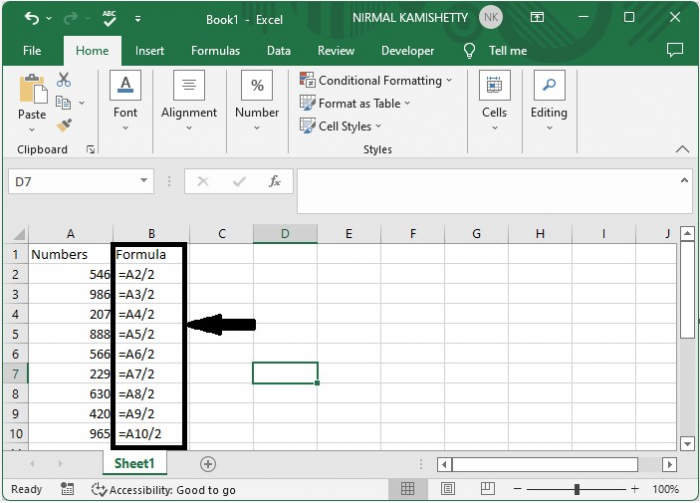
Task: Select cell with formula =A2/2
Action: (x=148, y=274)
